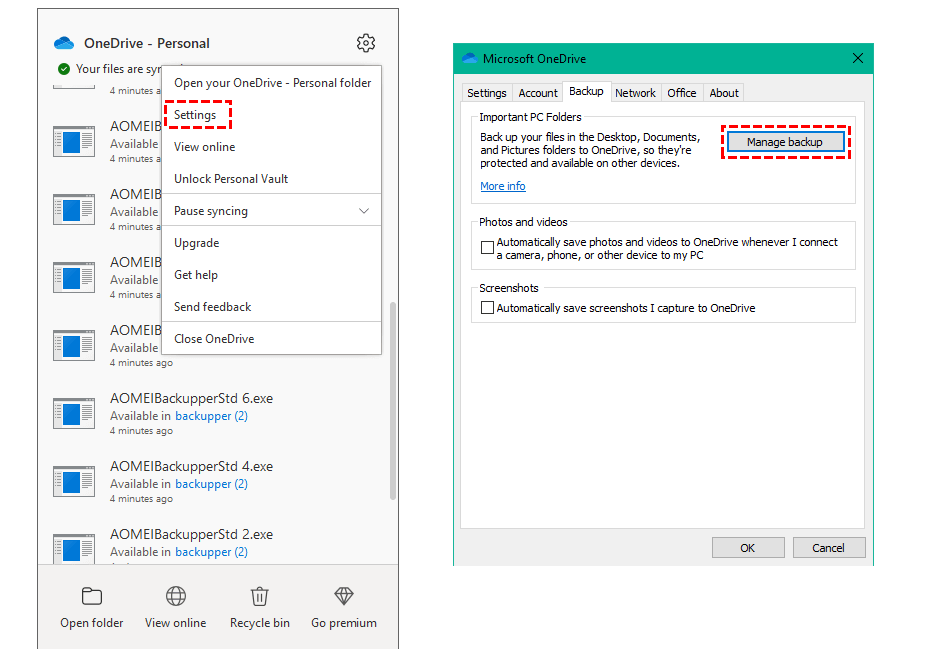The image size is (933, 662).
Task: Switch to the Settings tab in the dialog
Action: [x=487, y=93]
